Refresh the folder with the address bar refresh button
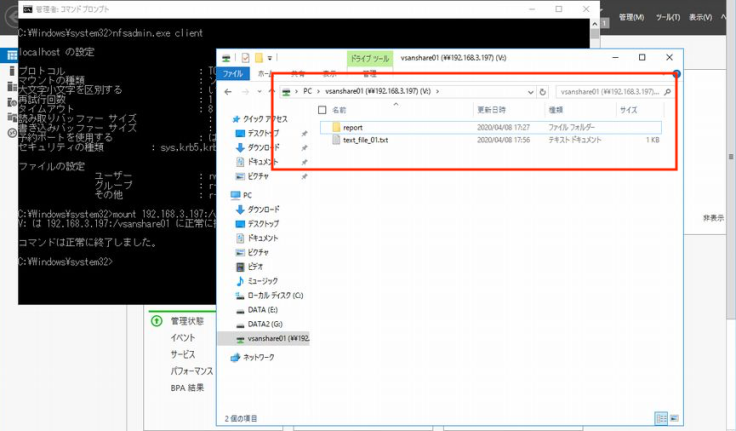The height and width of the screenshot is (431, 736). [x=543, y=92]
